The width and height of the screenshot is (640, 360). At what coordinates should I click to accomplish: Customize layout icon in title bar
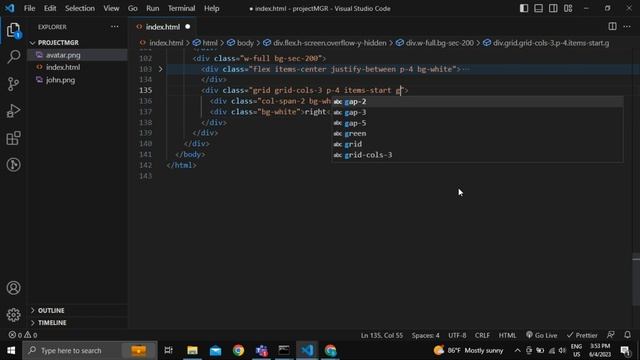click(568, 8)
